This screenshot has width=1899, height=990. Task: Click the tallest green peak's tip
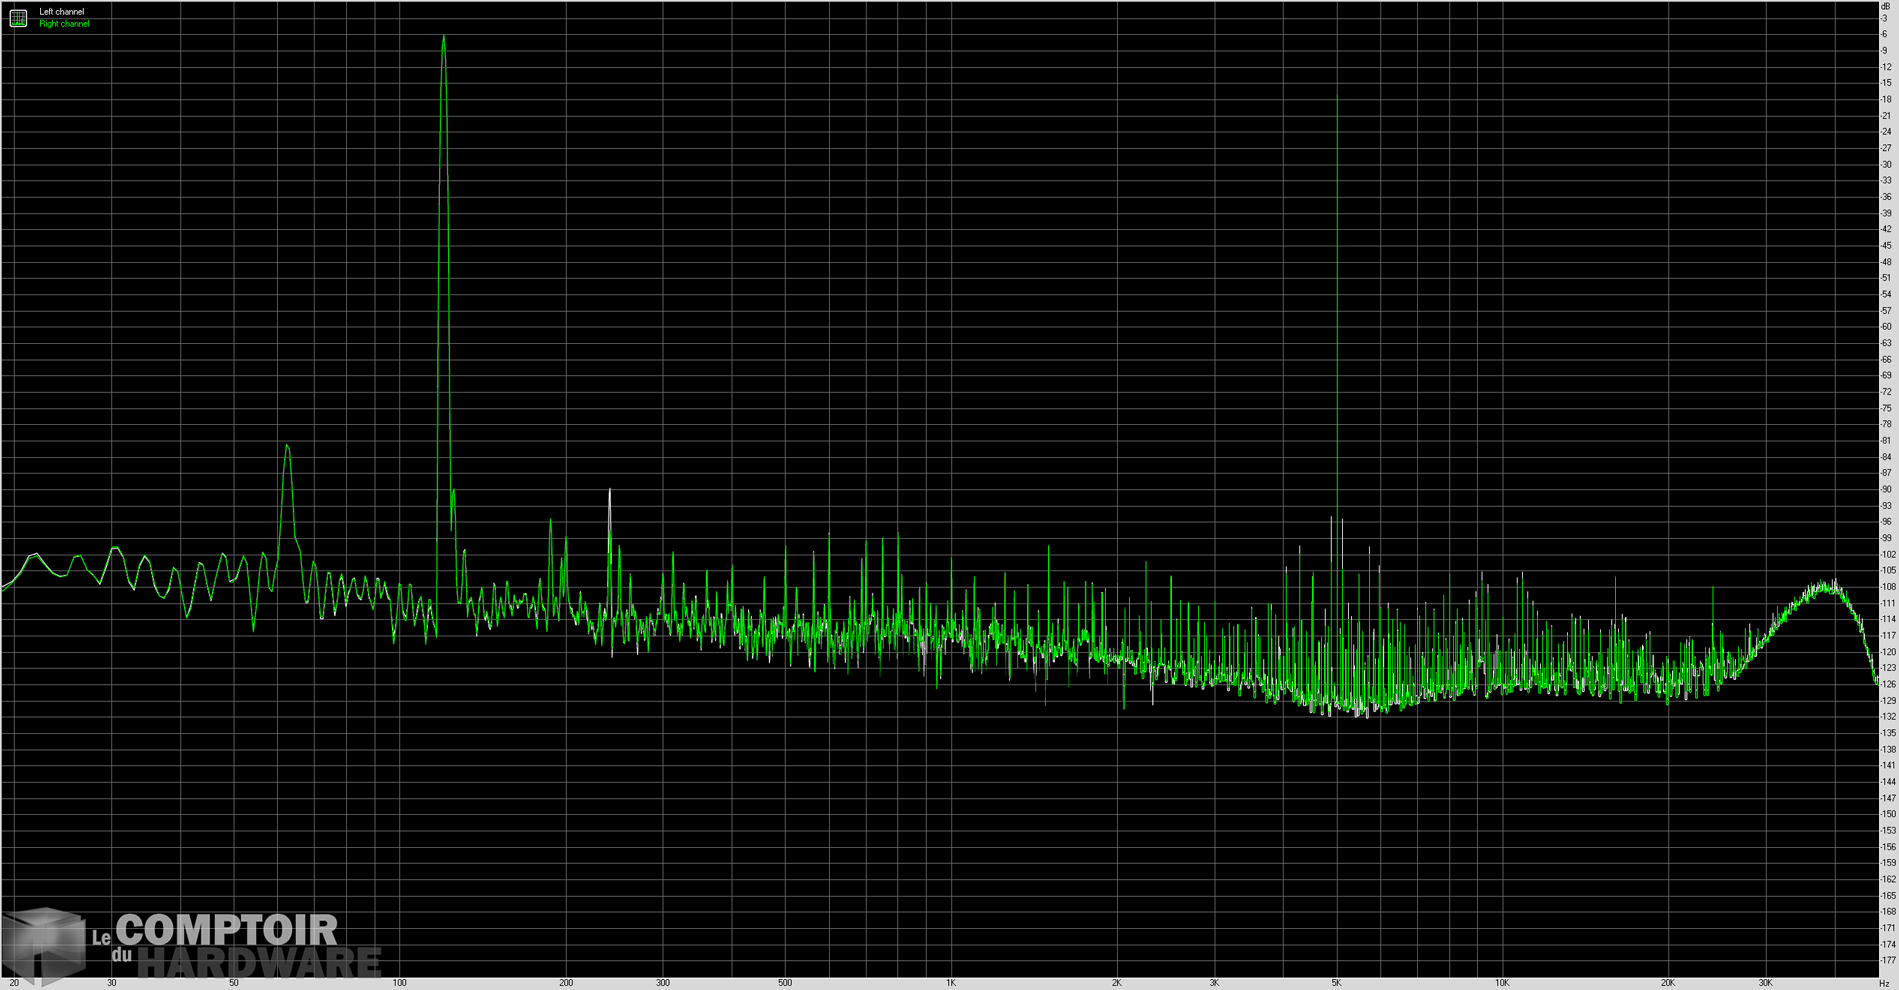(443, 37)
